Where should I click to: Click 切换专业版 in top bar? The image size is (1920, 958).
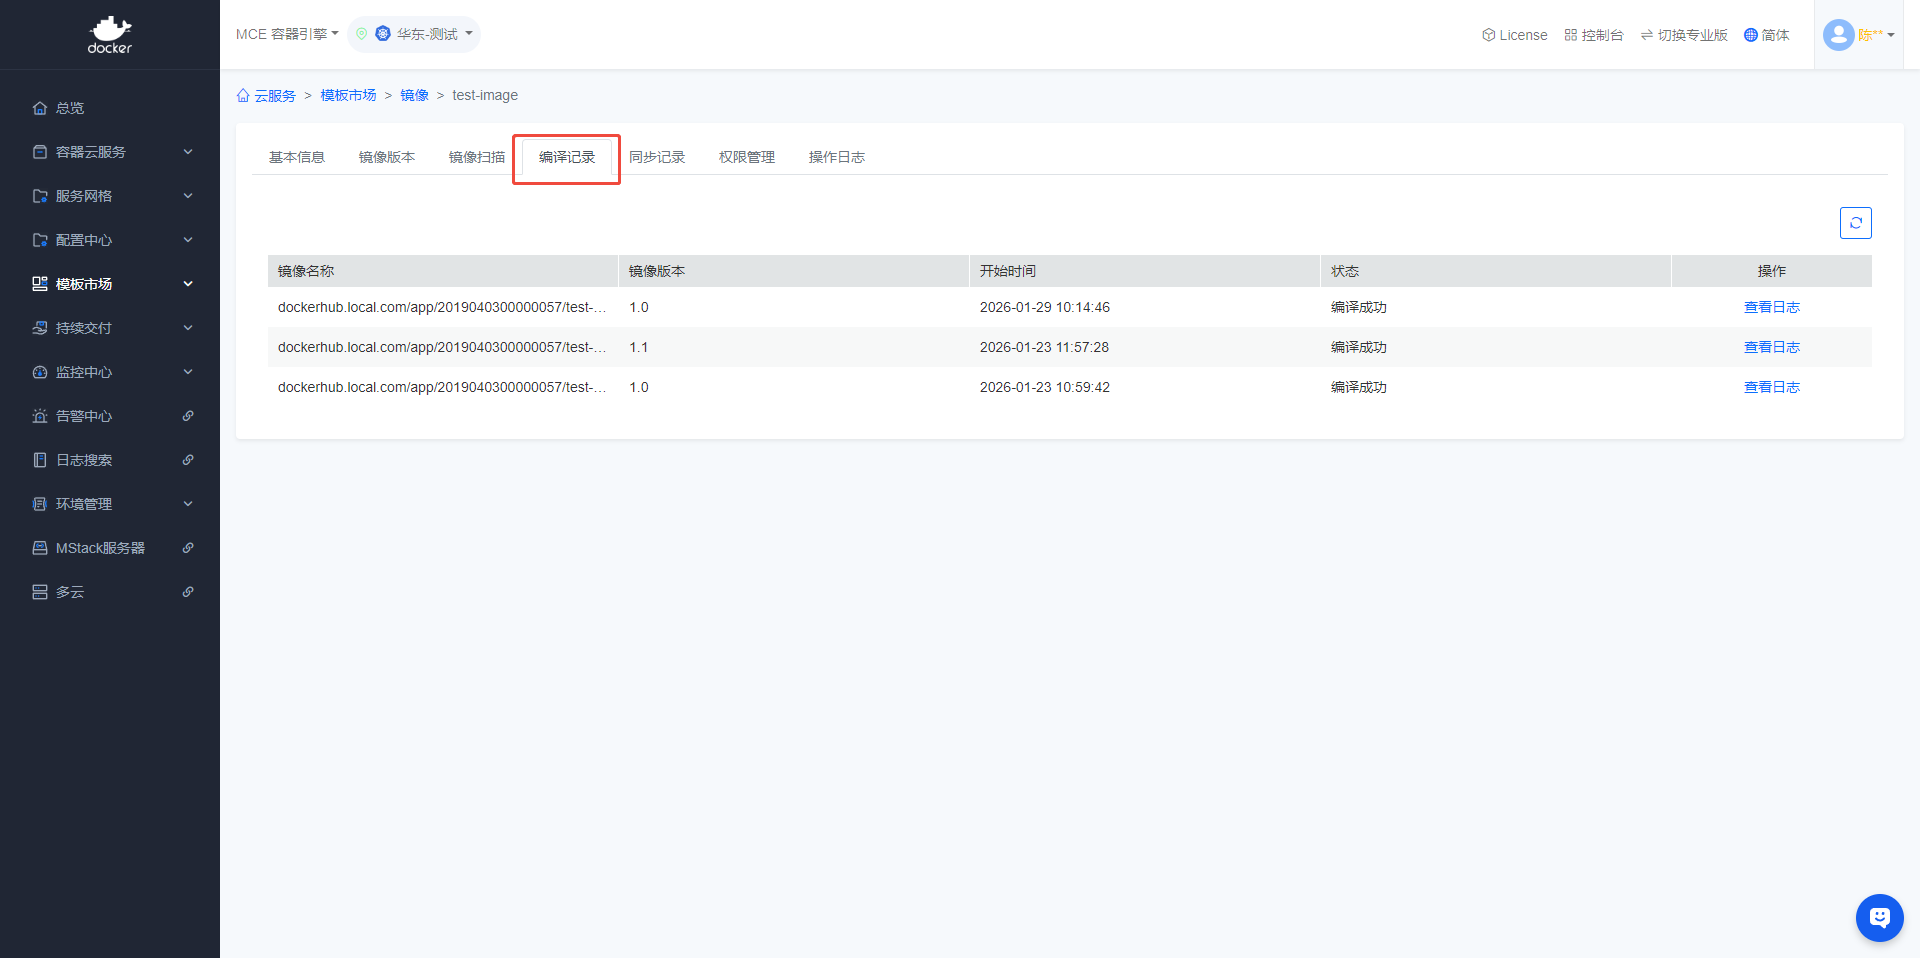point(1684,35)
